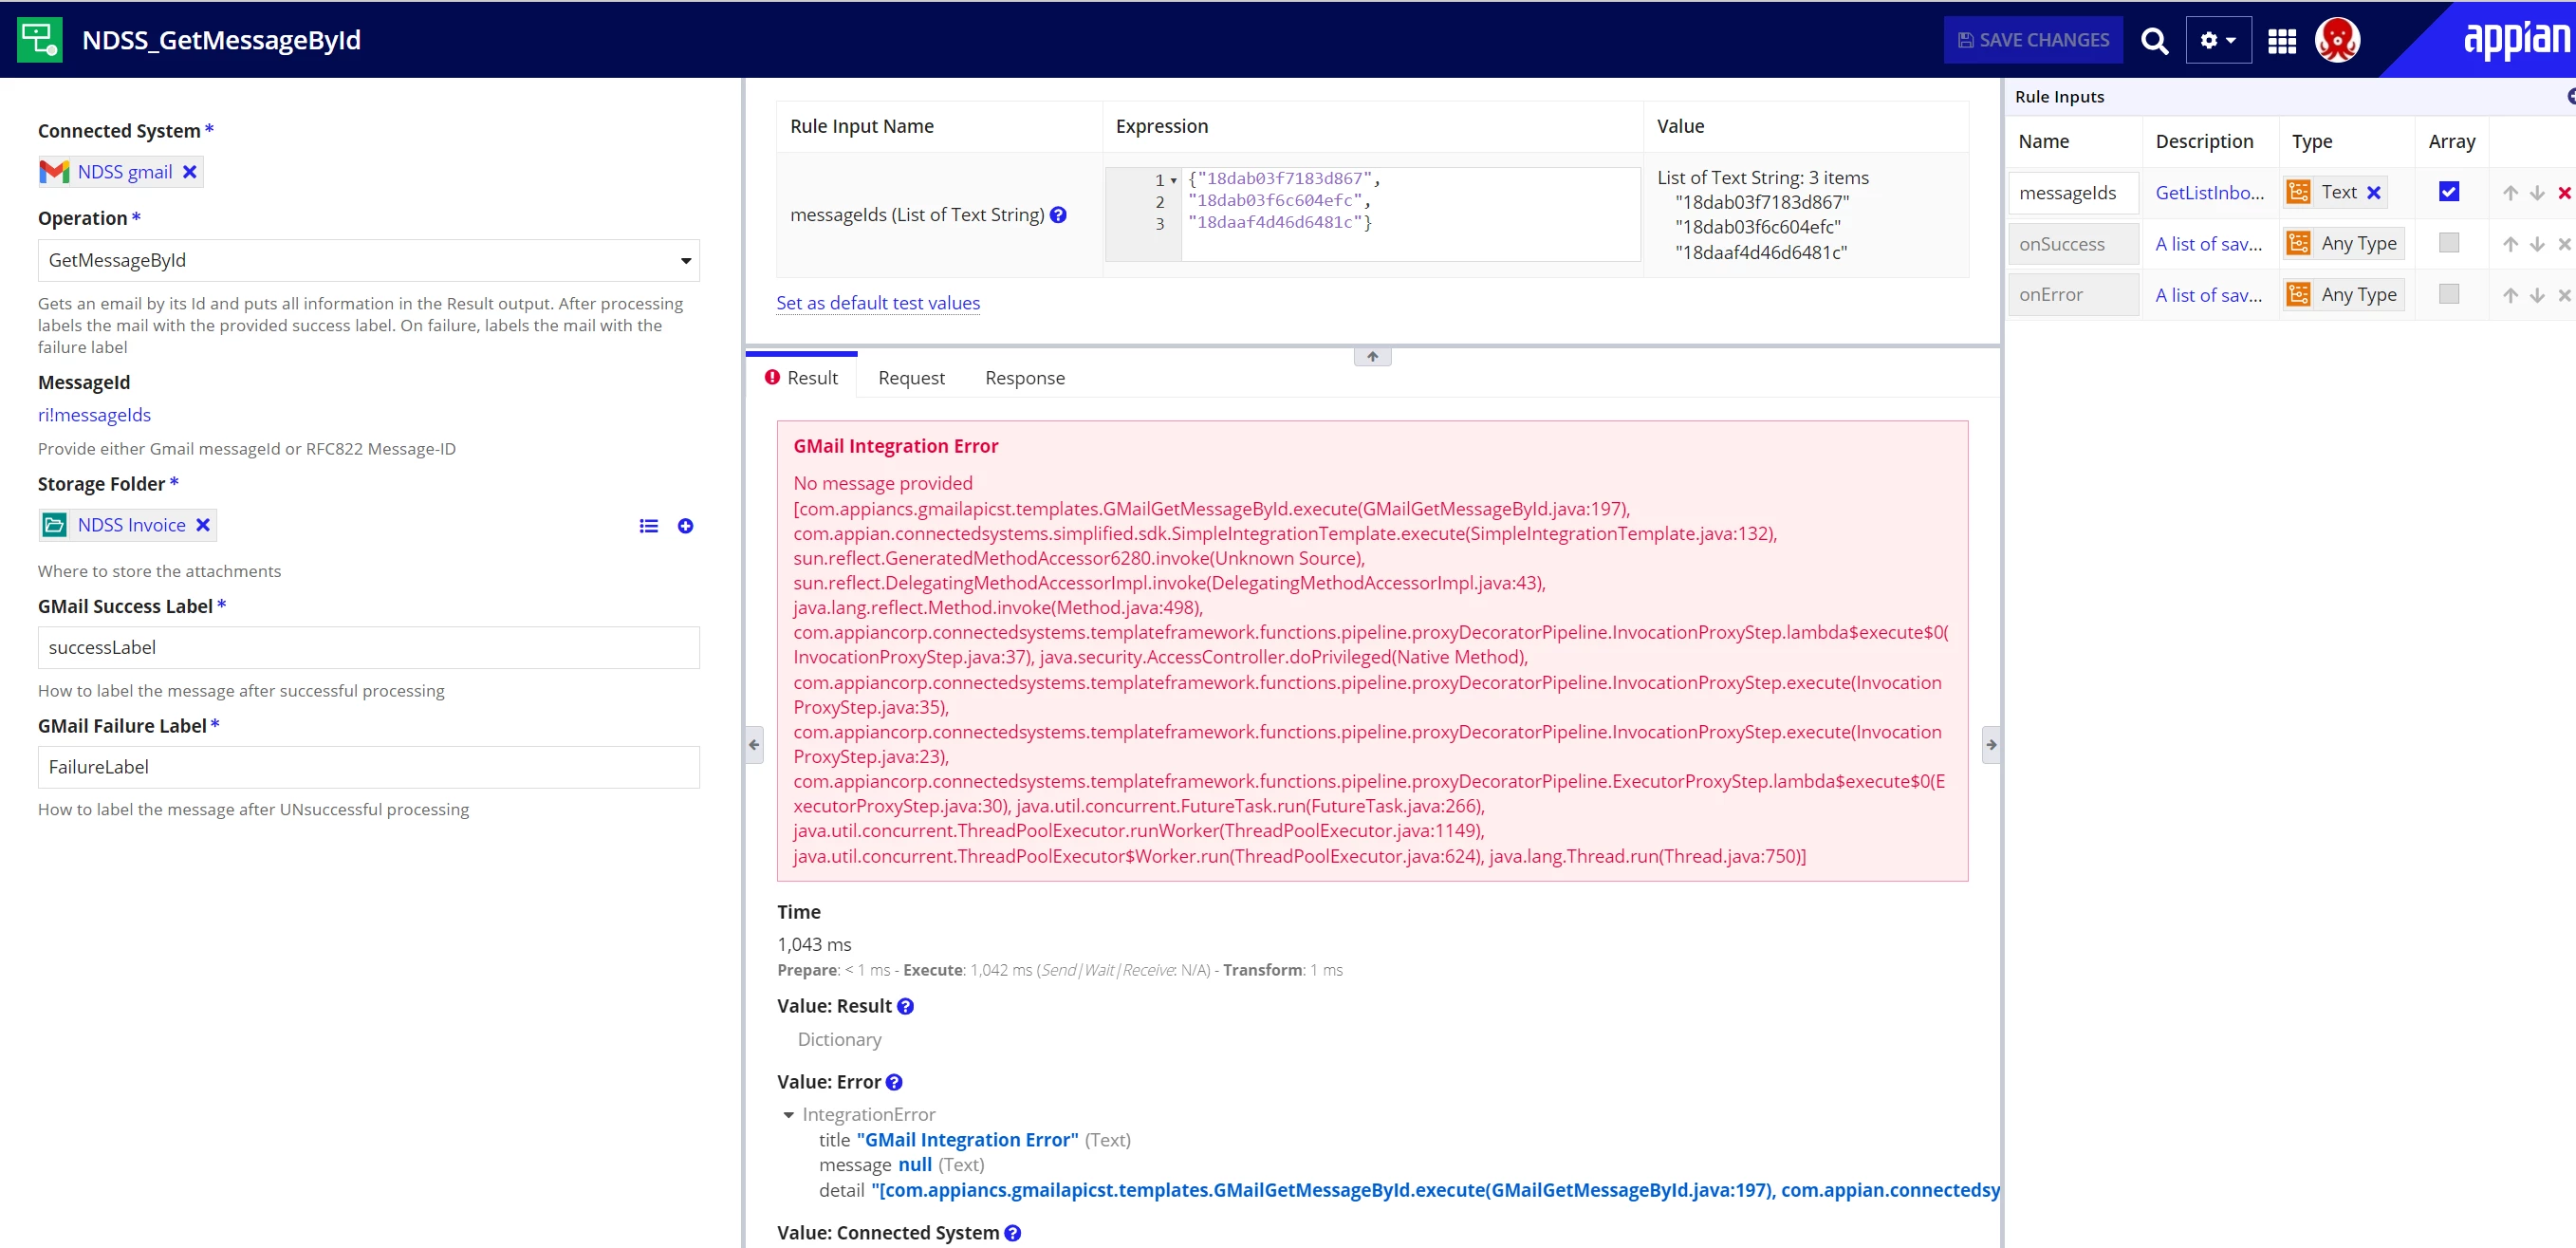Click the Appian logo
Viewport: 2576px width, 1248px height.
[x=2516, y=40]
